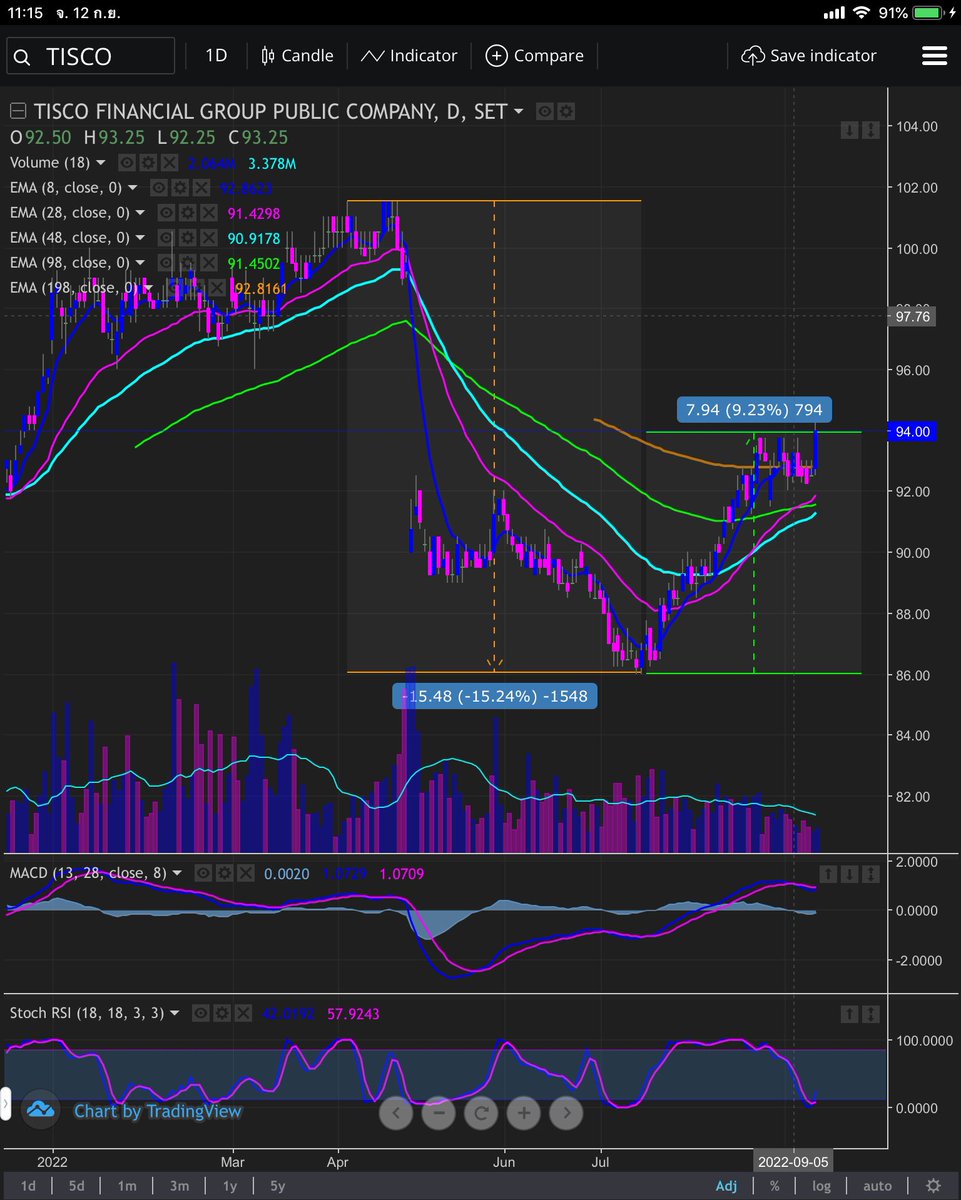This screenshot has width=961, height=1200.
Task: Toggle the Stoch RSI eye icon
Action: pos(203,1013)
